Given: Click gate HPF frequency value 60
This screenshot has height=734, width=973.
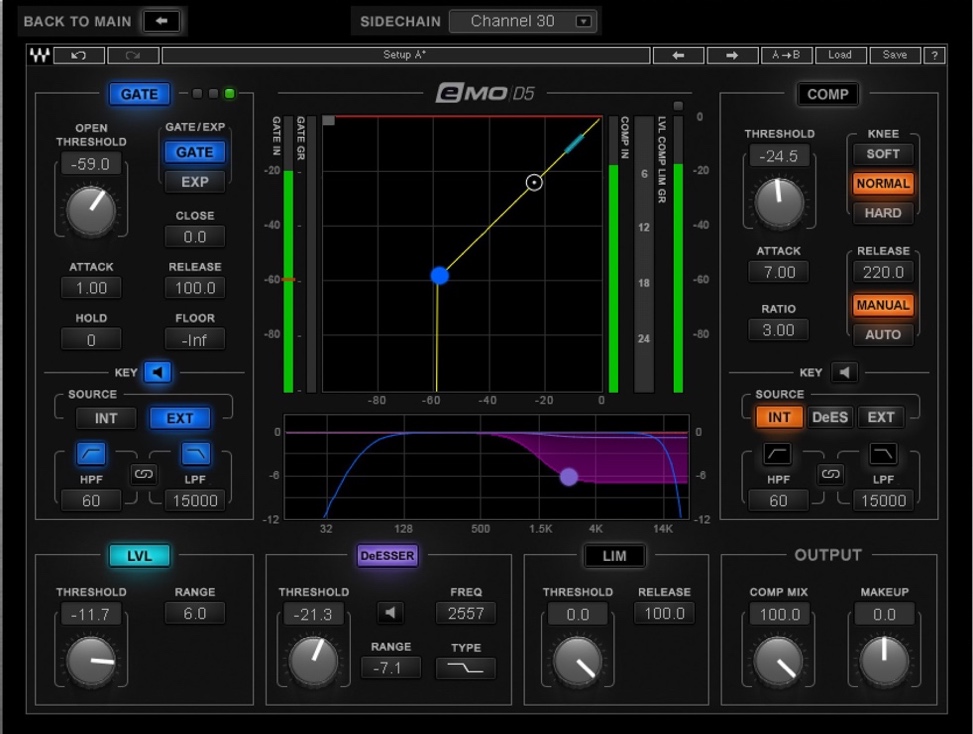Looking at the screenshot, I should click(x=91, y=501).
